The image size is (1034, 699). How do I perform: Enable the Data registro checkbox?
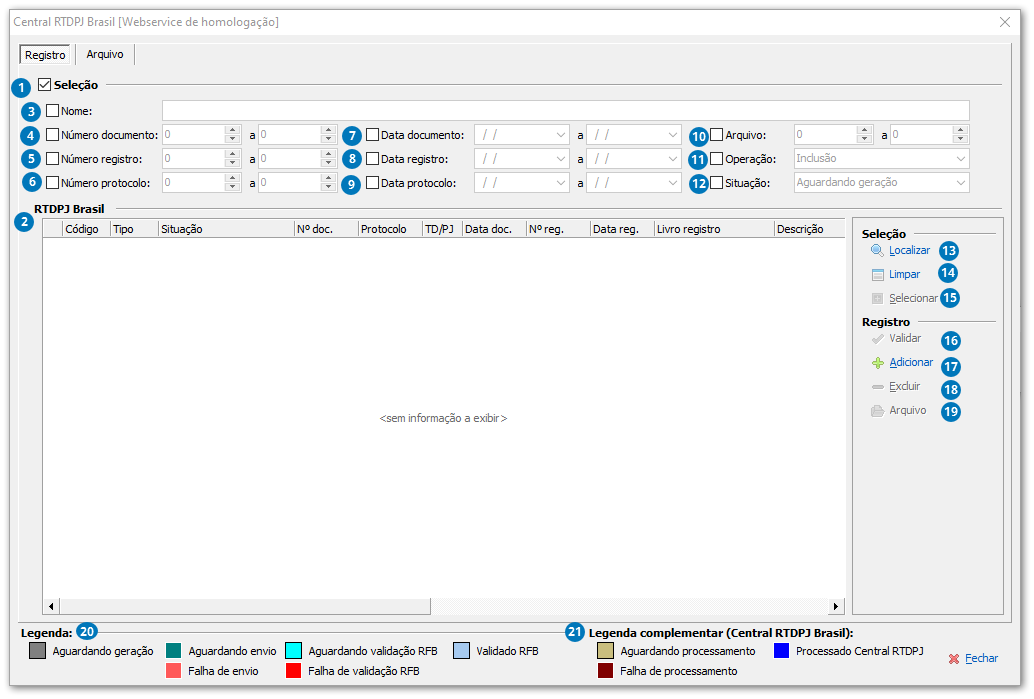tap(373, 158)
